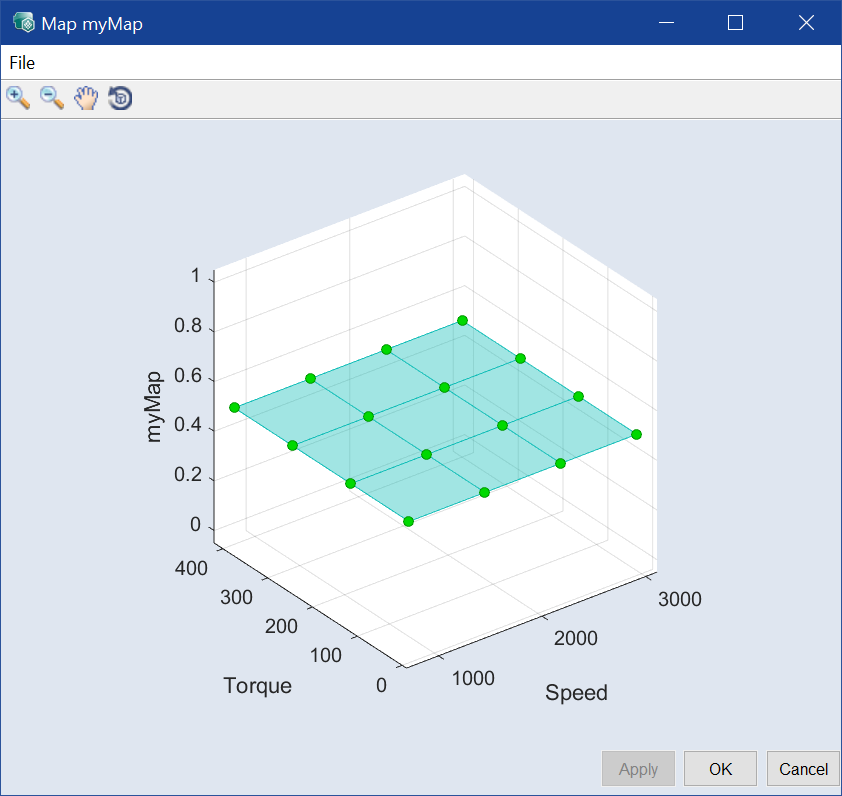This screenshot has width=842, height=796.
Task: Click the 3000 tick on Speed axis
Action: (x=680, y=599)
